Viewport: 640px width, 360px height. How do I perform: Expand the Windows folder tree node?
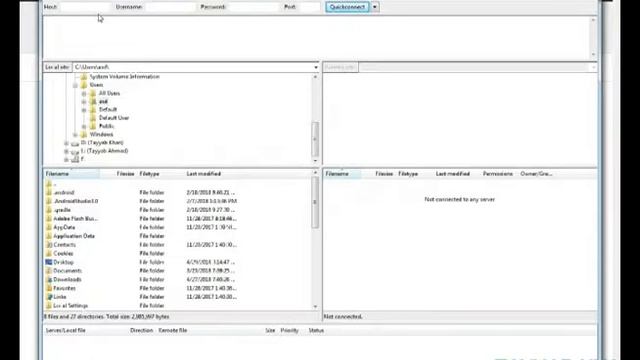click(x=76, y=135)
